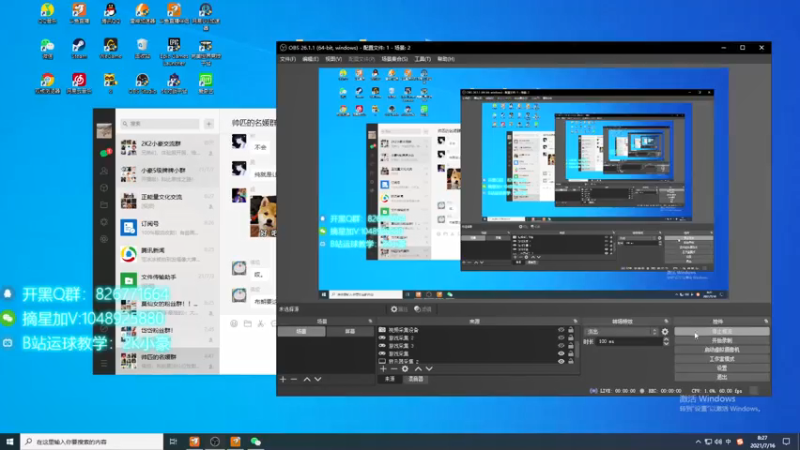Click the 工作室模式 button
This screenshot has width=800, height=450.
[x=721, y=359]
